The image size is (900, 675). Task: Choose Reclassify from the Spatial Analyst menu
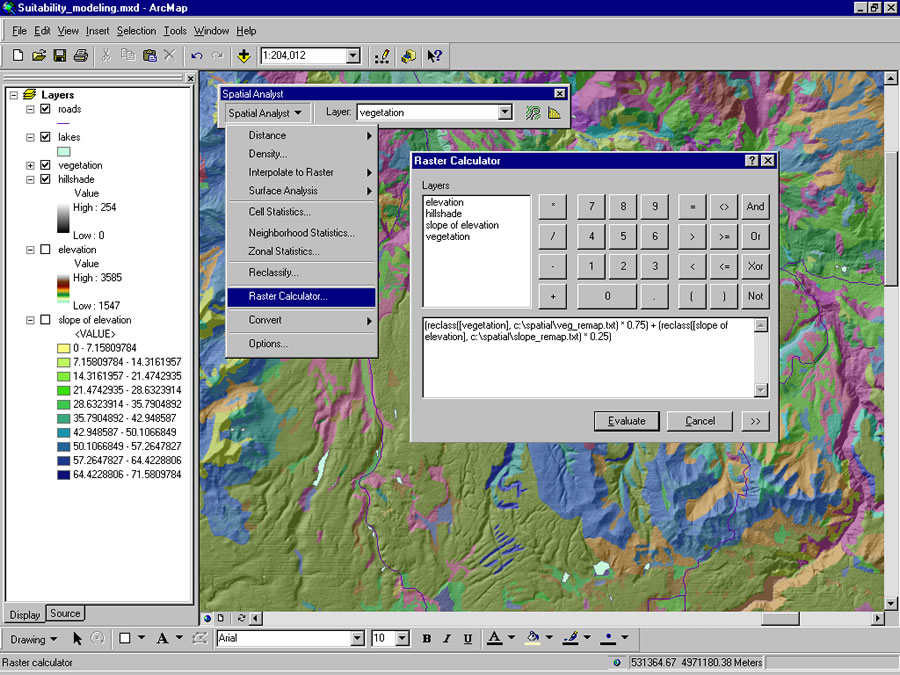(273, 272)
